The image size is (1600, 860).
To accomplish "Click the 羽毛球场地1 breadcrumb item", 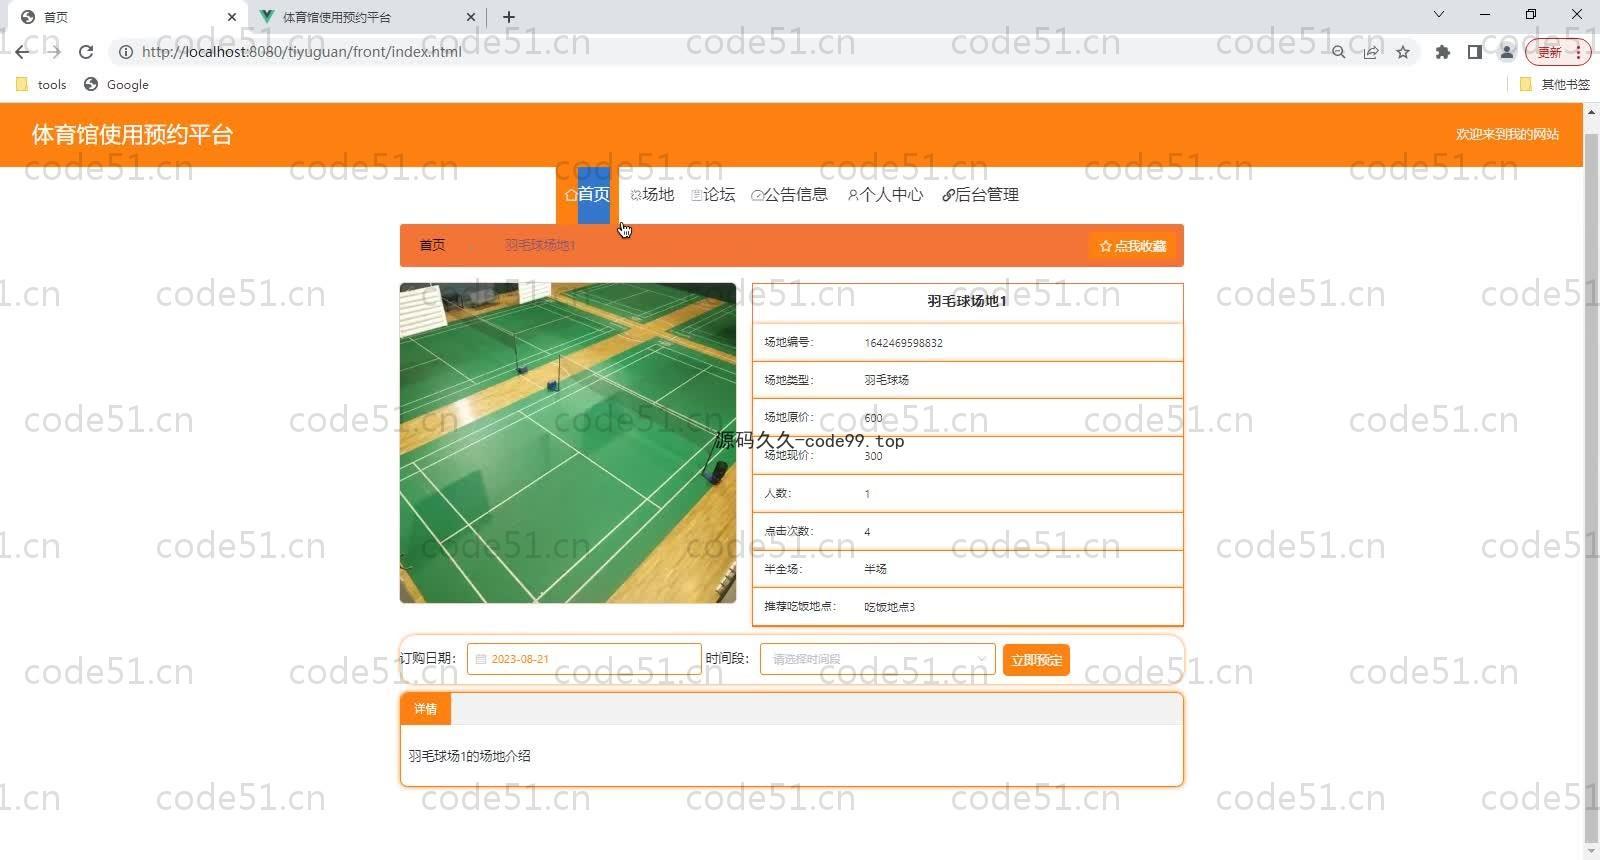I will pos(540,245).
